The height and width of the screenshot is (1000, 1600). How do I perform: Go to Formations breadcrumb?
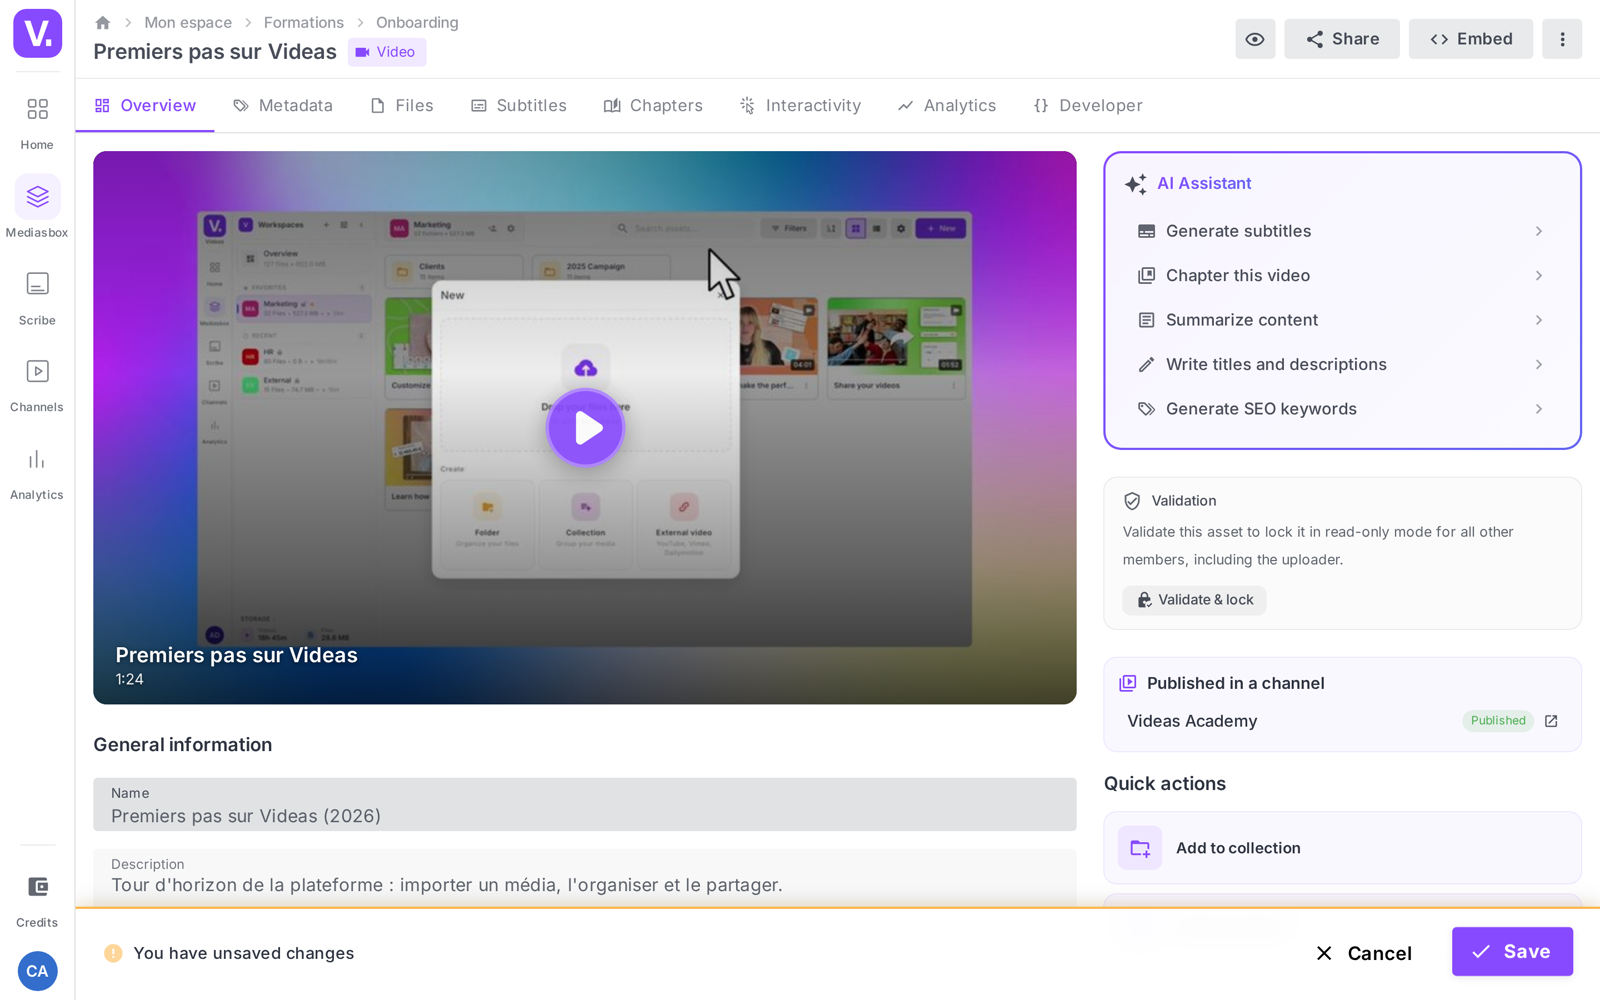coord(304,22)
